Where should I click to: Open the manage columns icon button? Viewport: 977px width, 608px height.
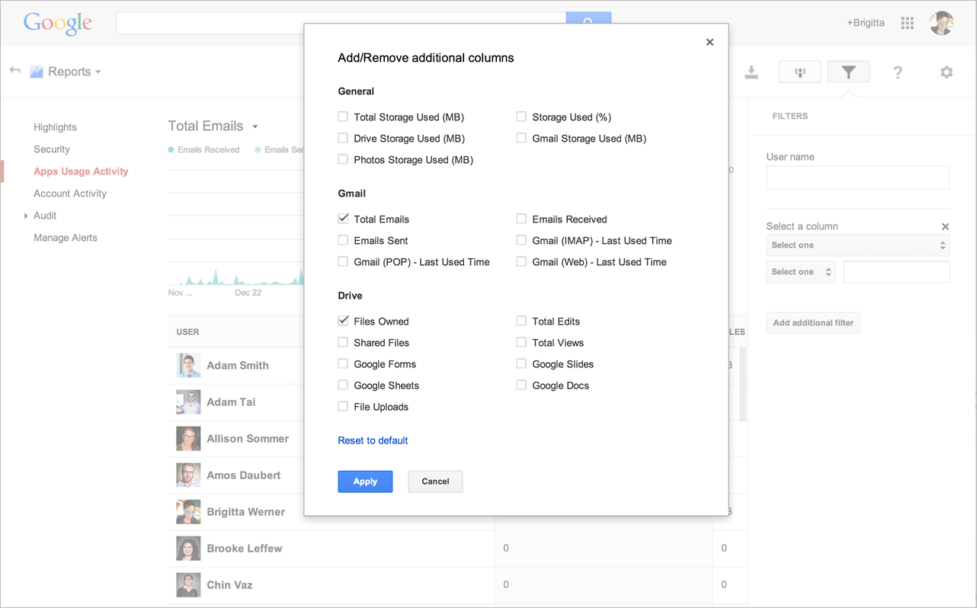(x=799, y=72)
